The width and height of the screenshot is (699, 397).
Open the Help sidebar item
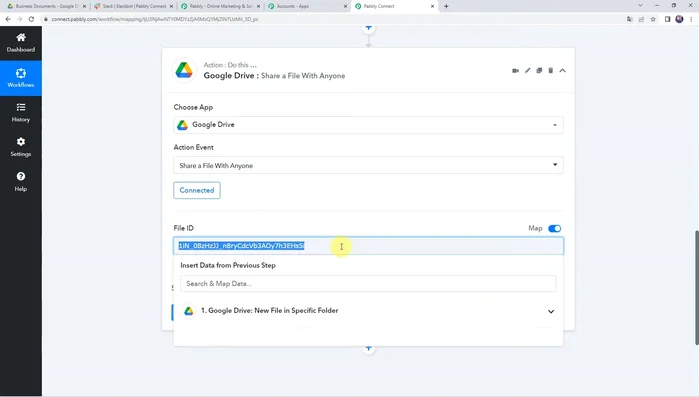point(21,182)
